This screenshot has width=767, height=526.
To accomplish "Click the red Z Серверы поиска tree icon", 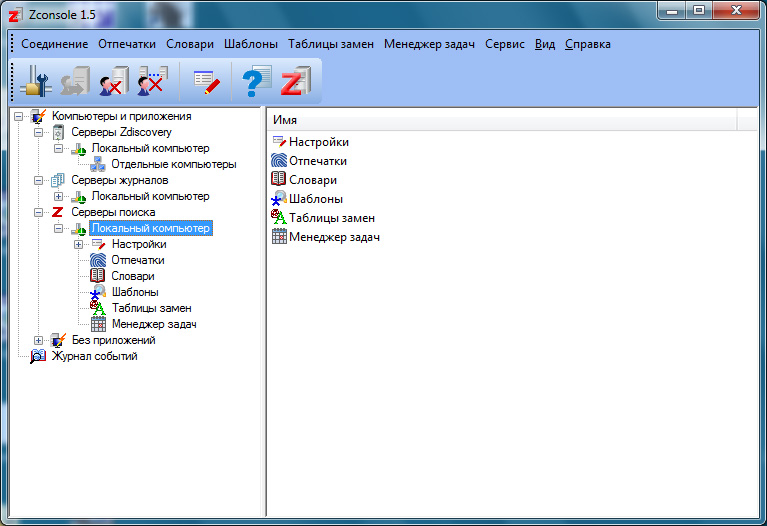I will 58,212.
